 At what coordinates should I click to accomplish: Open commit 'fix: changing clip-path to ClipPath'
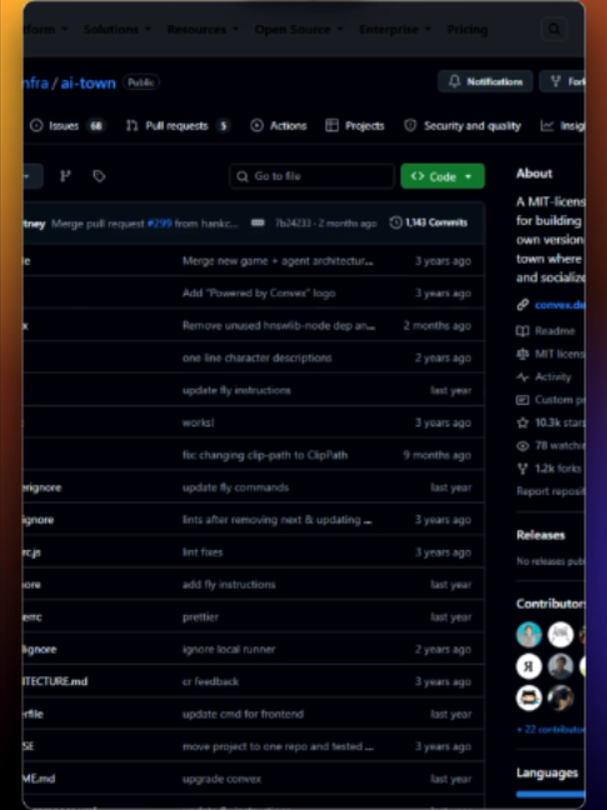(x=264, y=455)
